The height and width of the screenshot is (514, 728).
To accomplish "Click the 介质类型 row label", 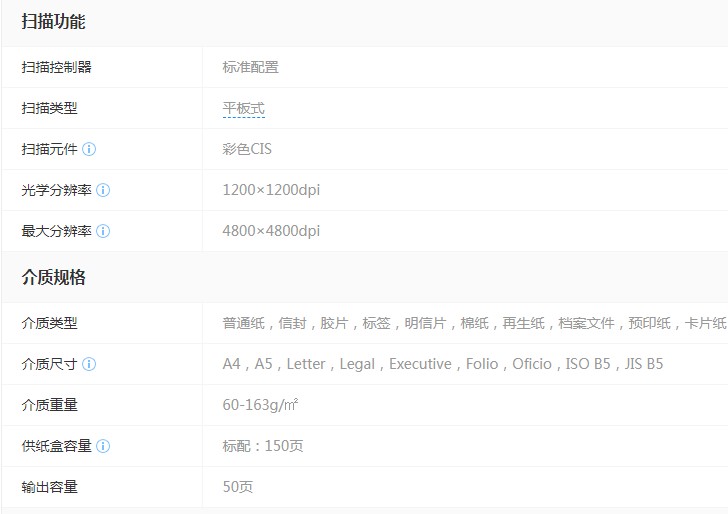I will pyautogui.click(x=49, y=323).
